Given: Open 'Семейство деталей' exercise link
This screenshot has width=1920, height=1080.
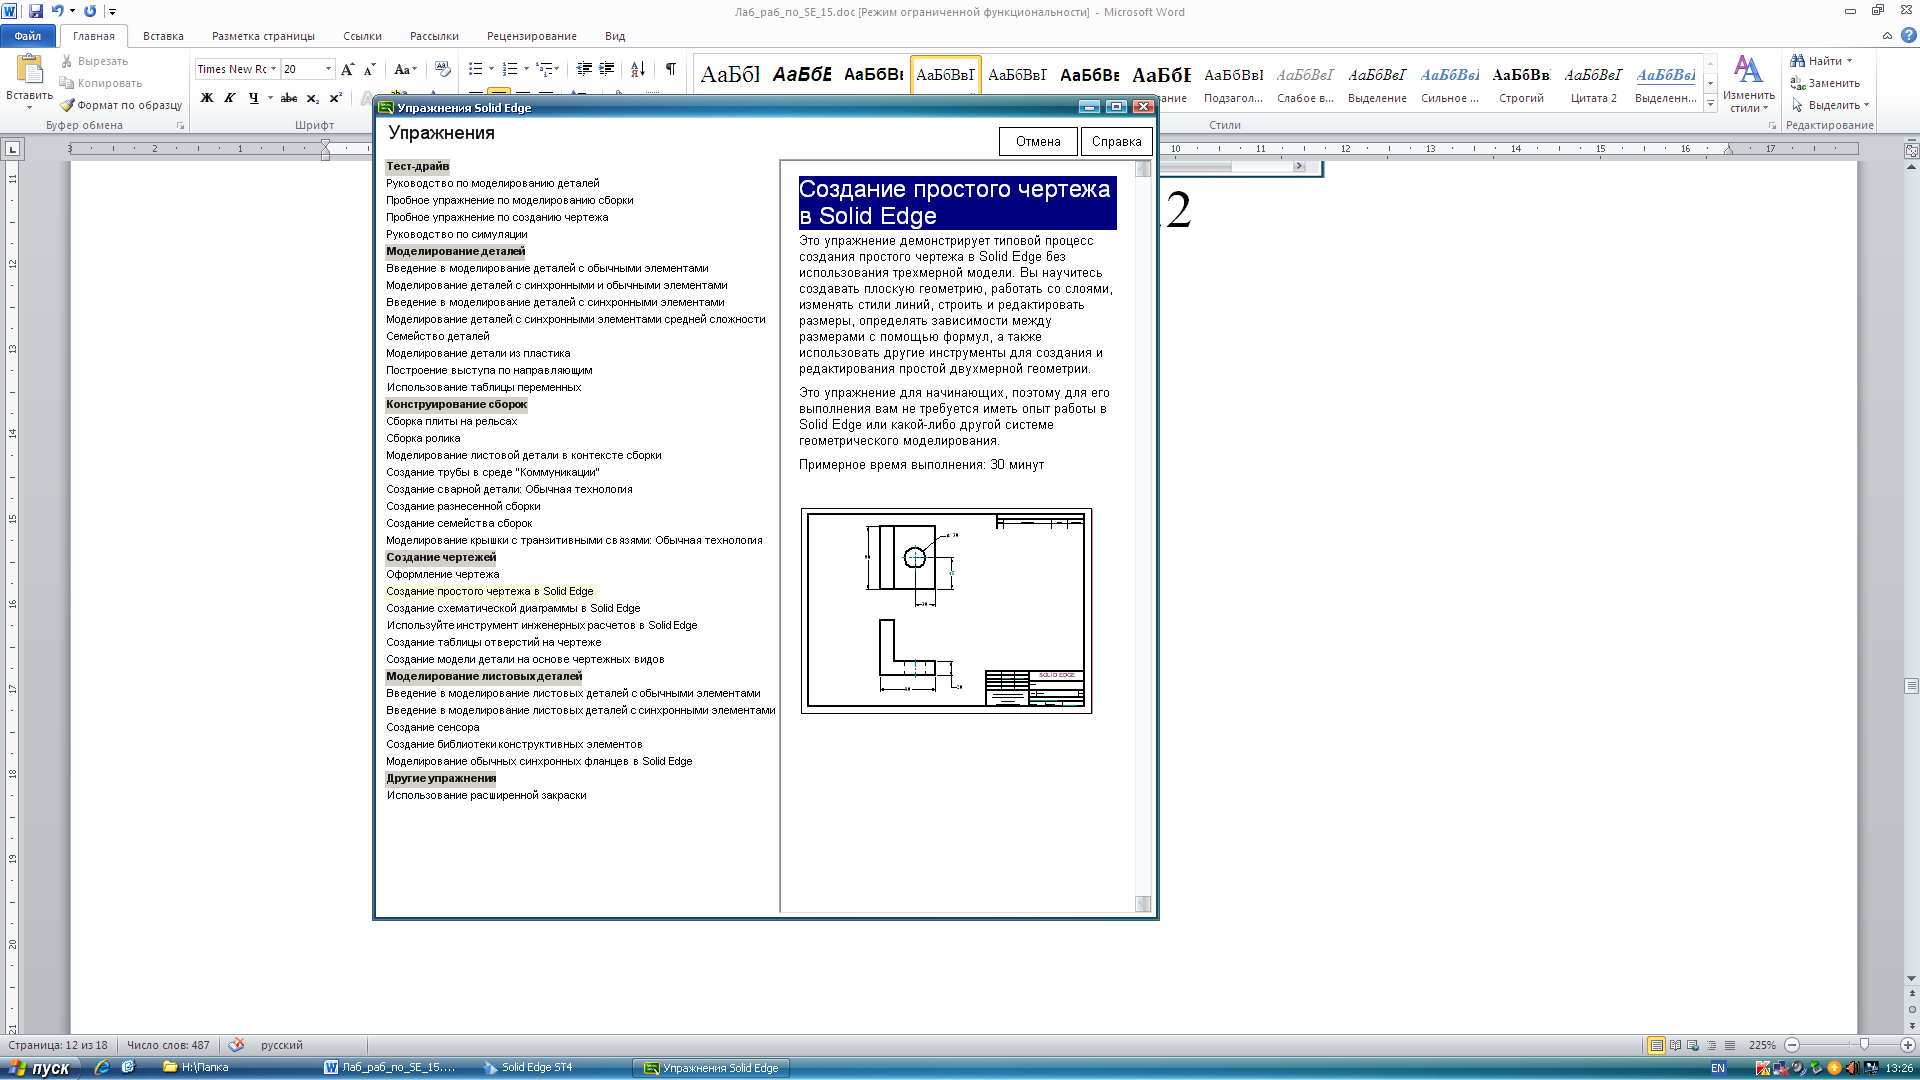Looking at the screenshot, I should click(x=438, y=336).
